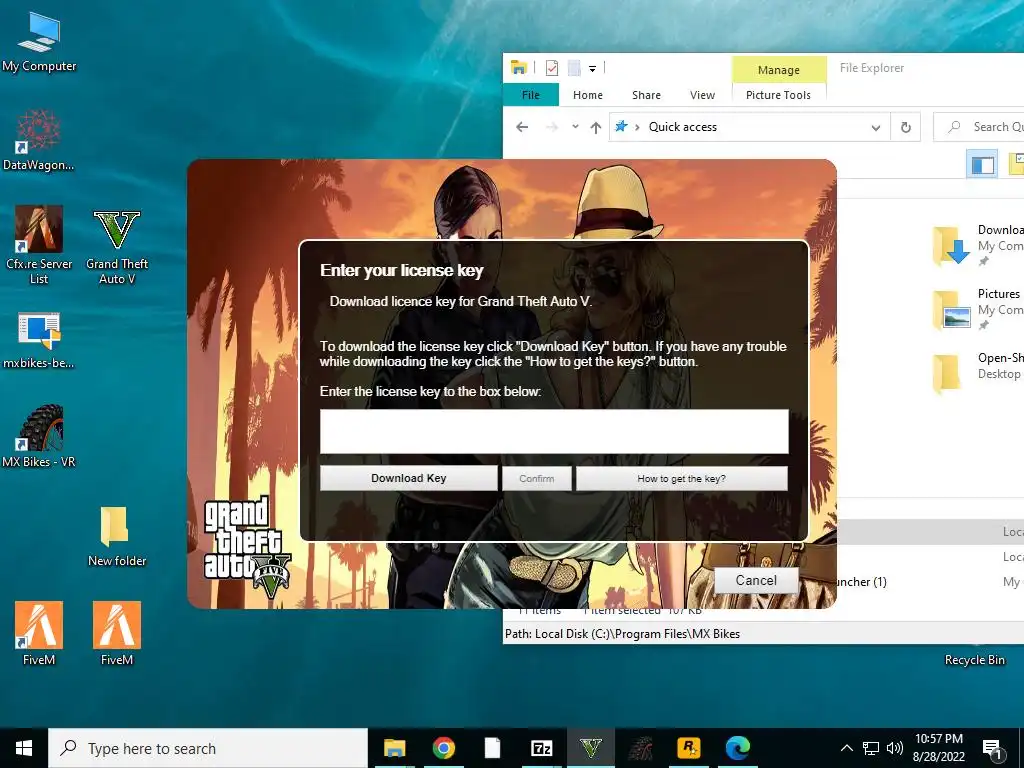Open the volume control tray icon
This screenshot has height=768, width=1024.
pyautogui.click(x=895, y=748)
